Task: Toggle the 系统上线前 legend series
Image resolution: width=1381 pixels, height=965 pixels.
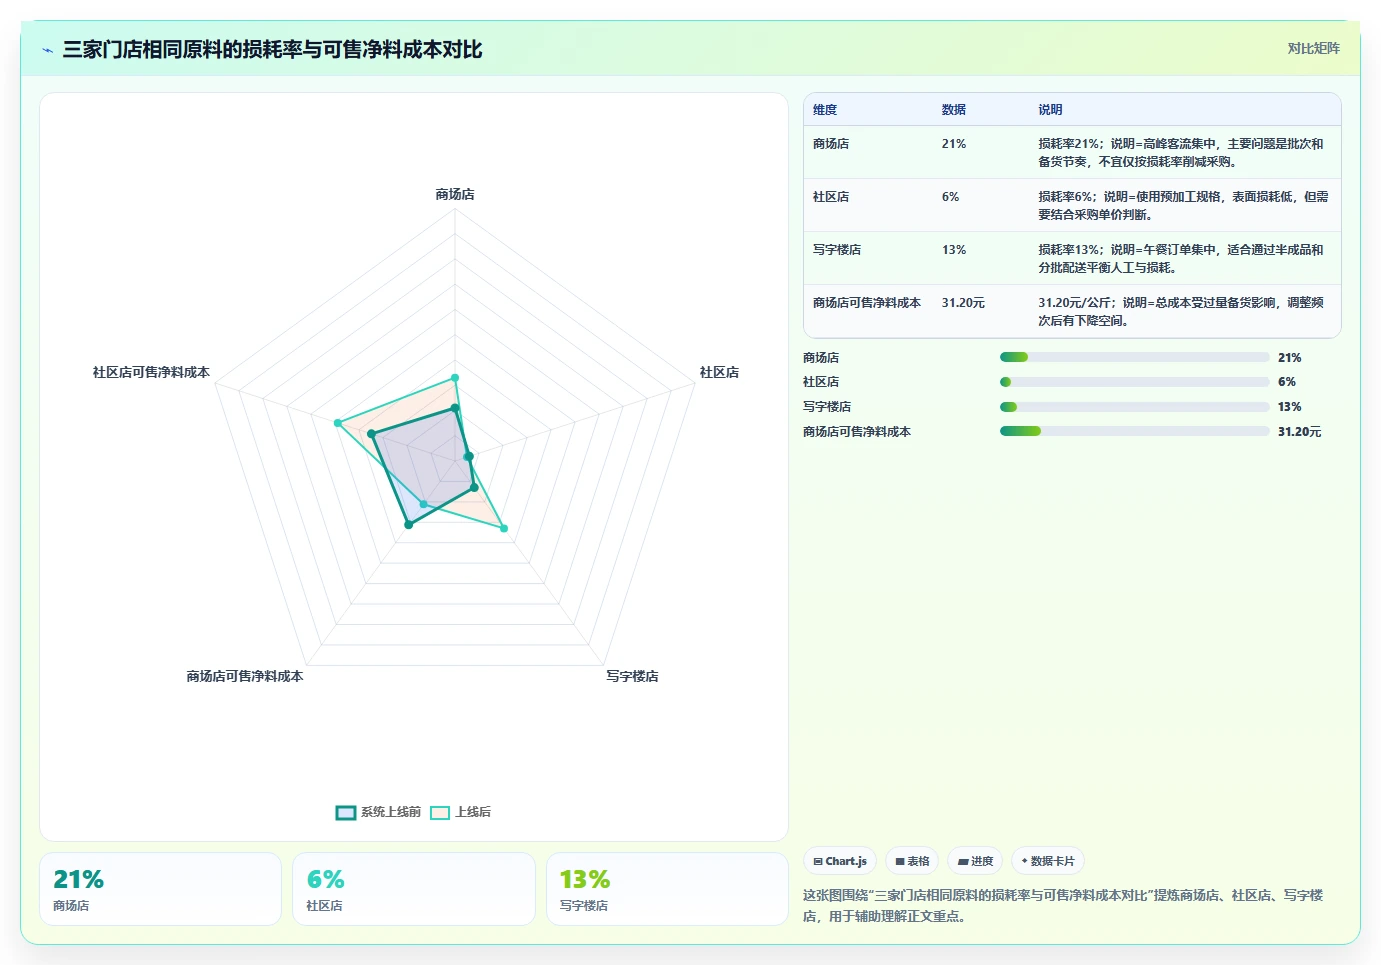Action: click(x=378, y=812)
